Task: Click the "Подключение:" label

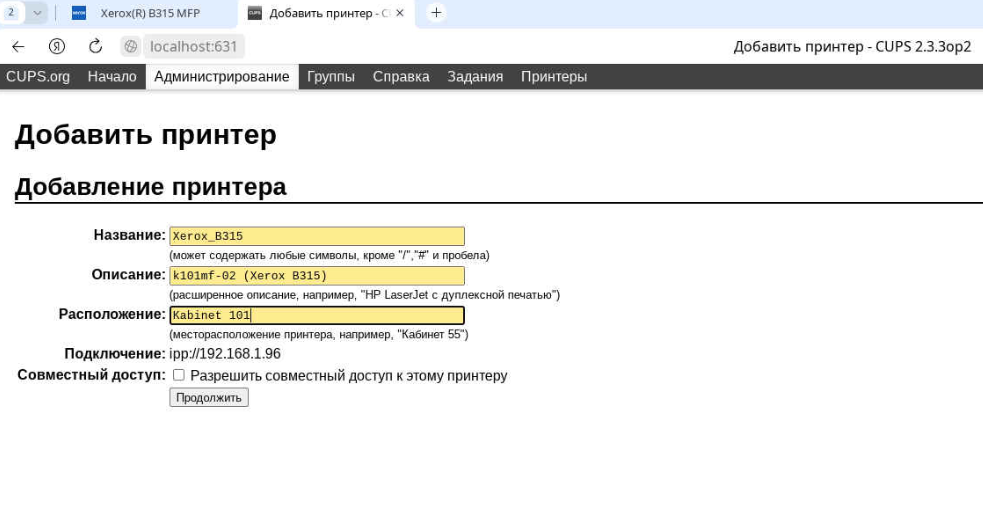Action: tap(115, 354)
